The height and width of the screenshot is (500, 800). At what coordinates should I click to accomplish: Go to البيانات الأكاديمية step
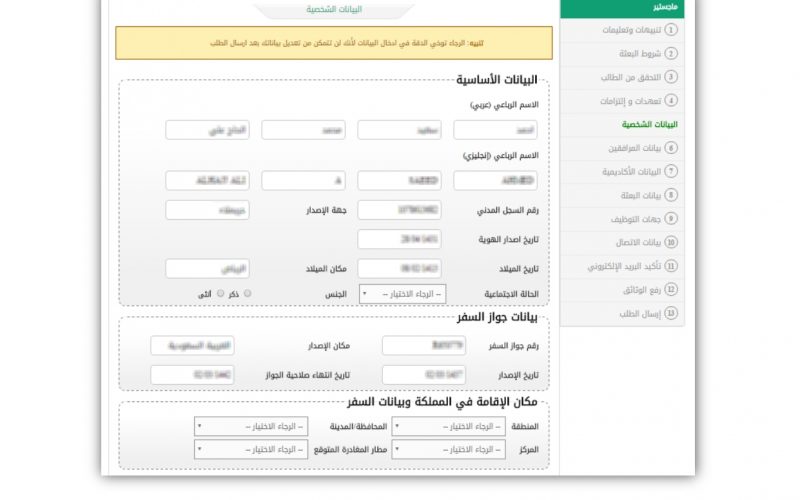[x=622, y=171]
